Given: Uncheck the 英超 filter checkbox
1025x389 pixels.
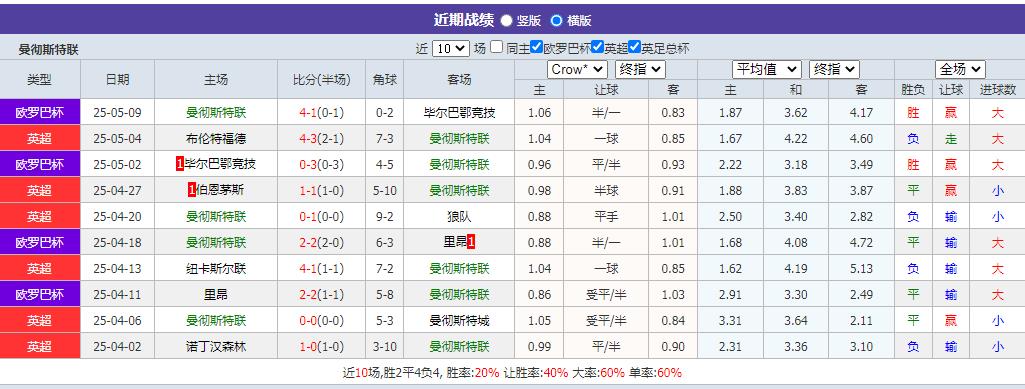Looking at the screenshot, I should point(597,47).
